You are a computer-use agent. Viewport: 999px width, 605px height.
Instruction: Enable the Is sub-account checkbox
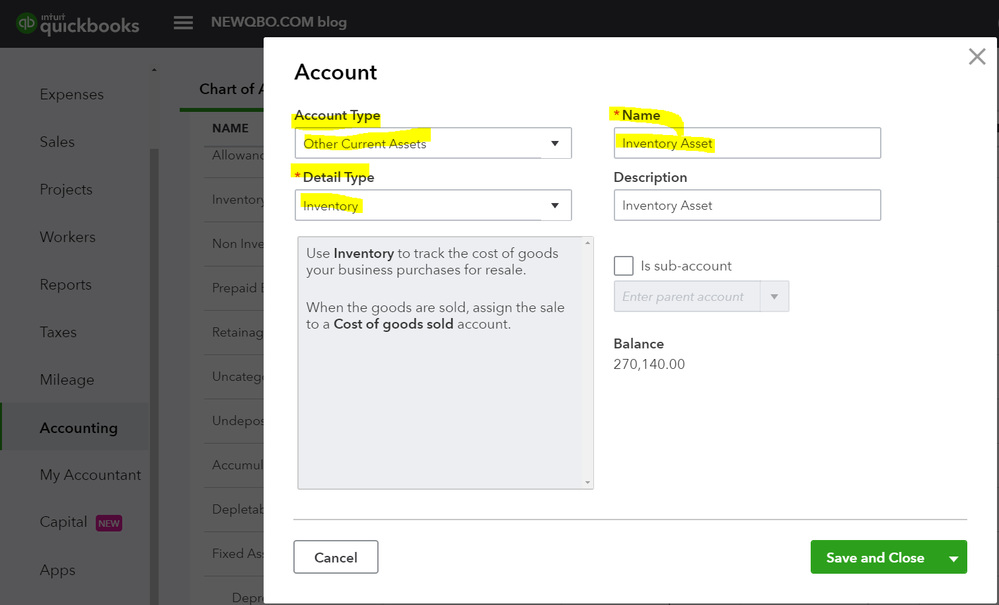click(624, 266)
